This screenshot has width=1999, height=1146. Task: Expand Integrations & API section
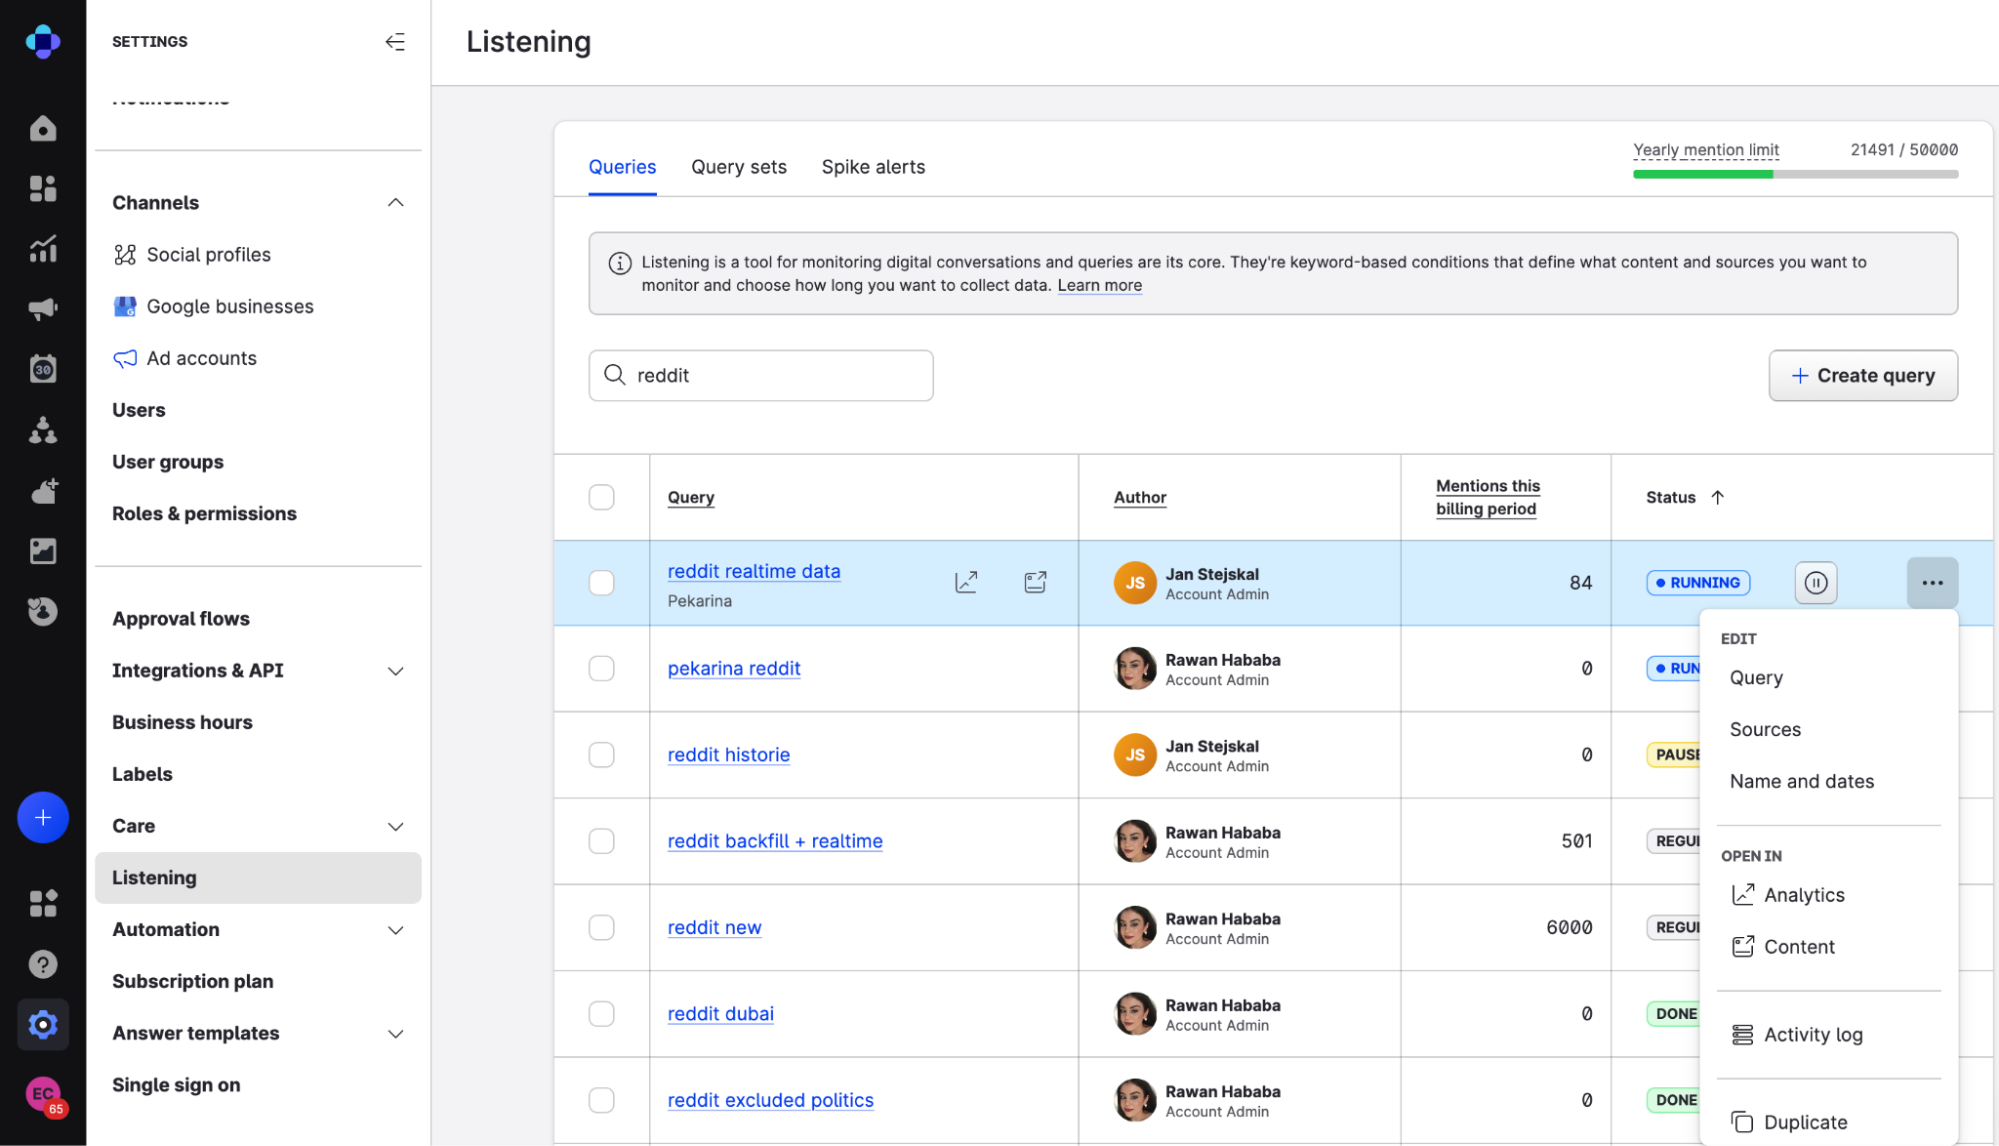click(x=395, y=671)
